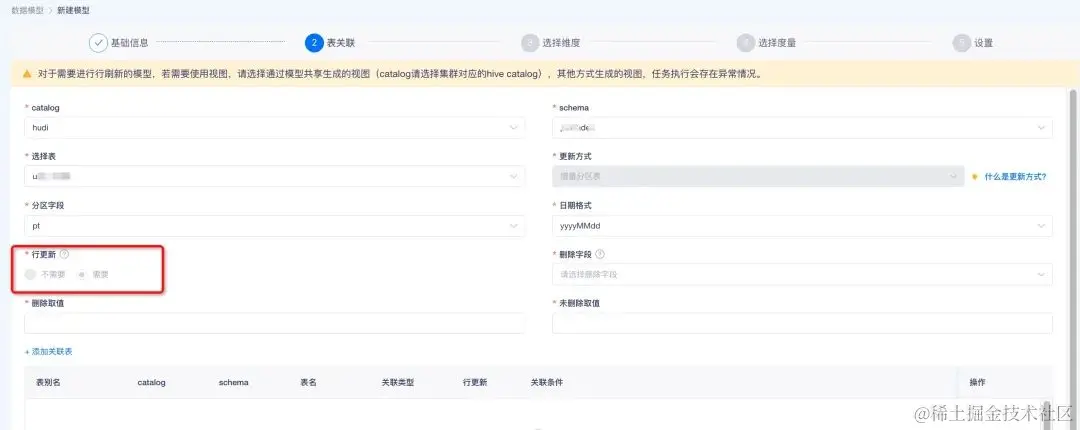Image resolution: width=1080 pixels, height=430 pixels.
Task: Click the catalog column header in table
Action: (x=152, y=382)
